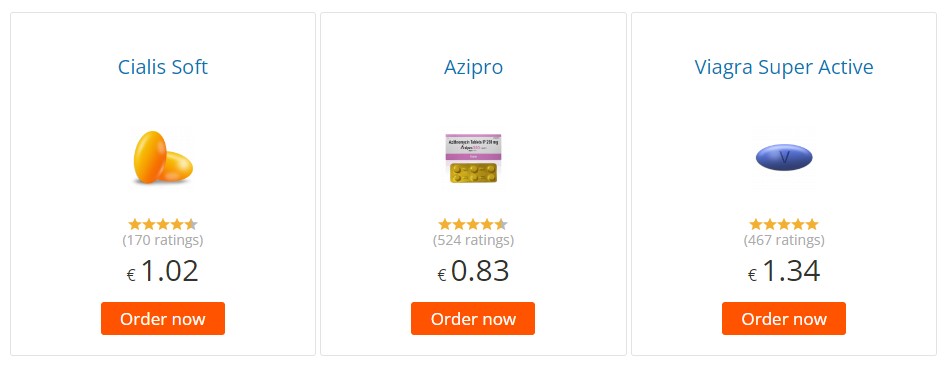This screenshot has height=366, width=951.
Task: Click the five-star rating for Viagra Super Active
Action: click(784, 225)
